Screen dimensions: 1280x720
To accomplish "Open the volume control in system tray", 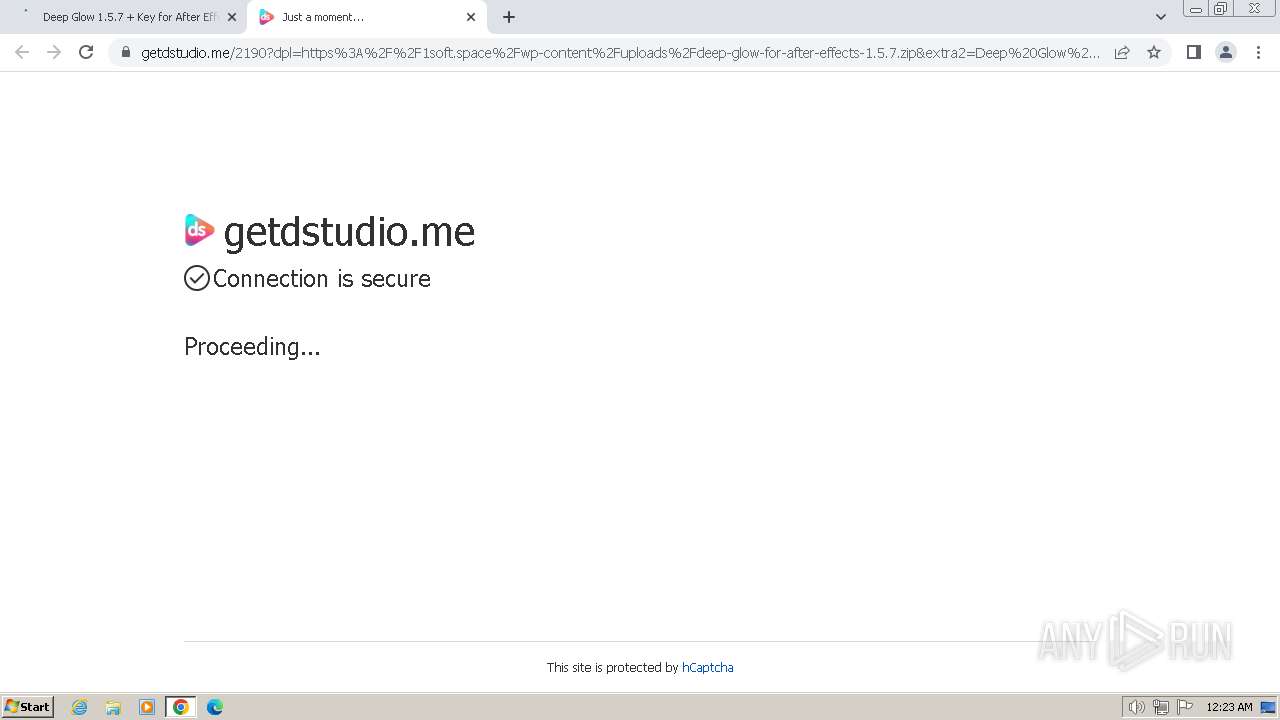I will pos(1137,707).
